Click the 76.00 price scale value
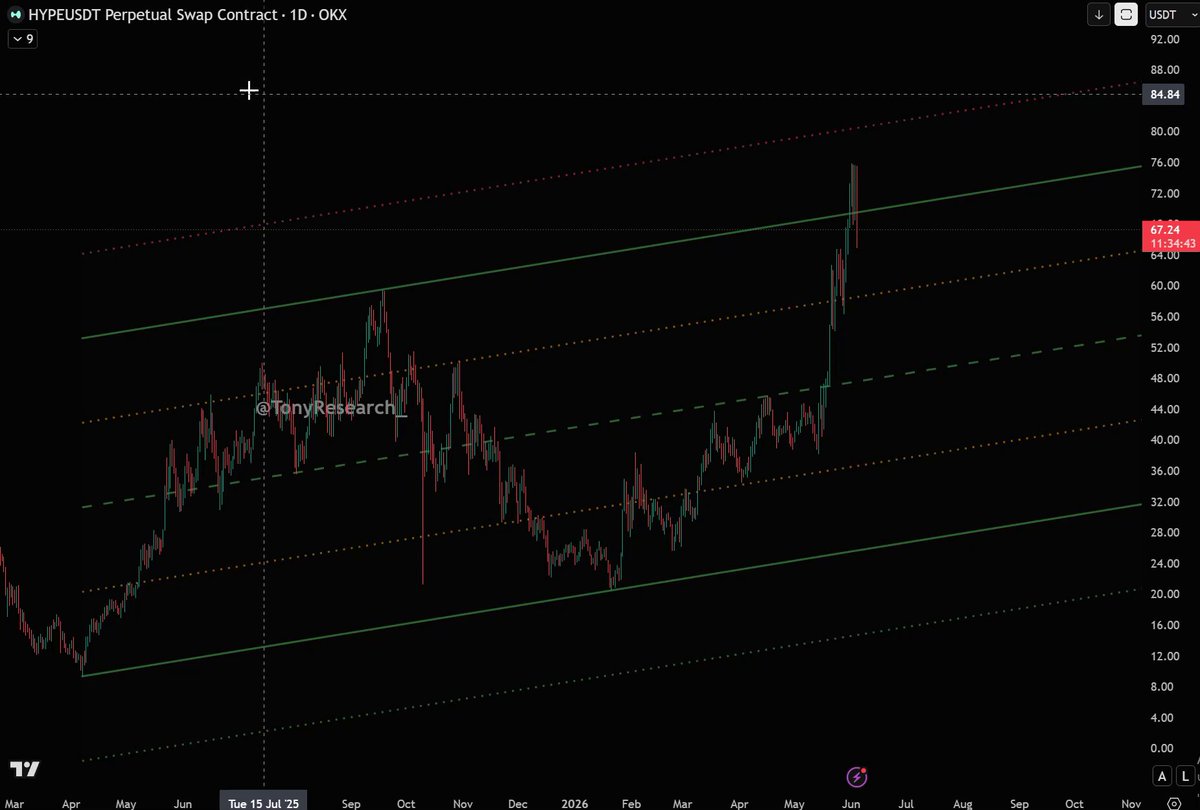This screenshot has height=810, width=1200. [x=1166, y=162]
